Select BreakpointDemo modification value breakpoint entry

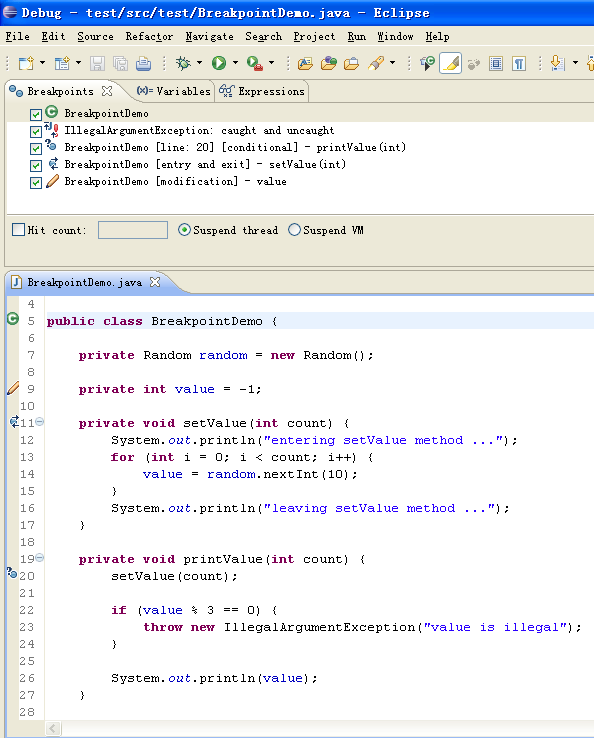coord(175,181)
